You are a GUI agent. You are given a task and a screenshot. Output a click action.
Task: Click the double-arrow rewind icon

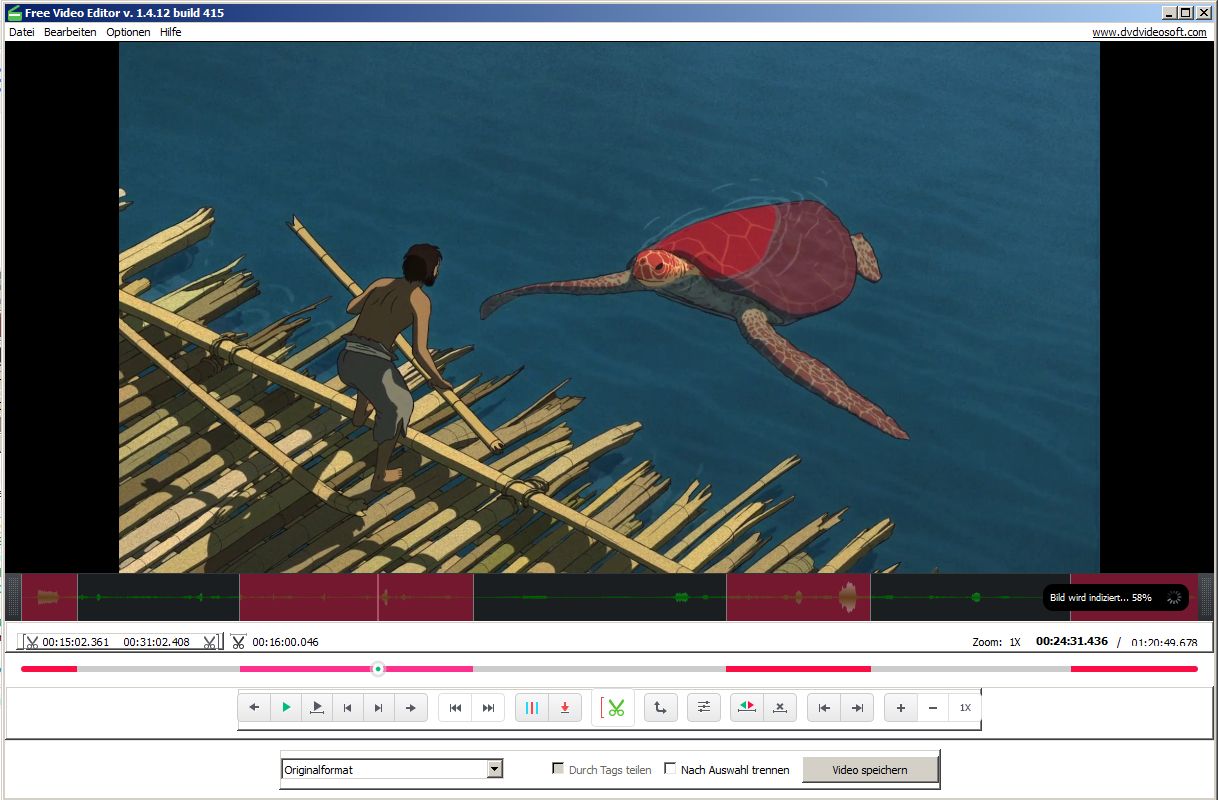[x=455, y=708]
